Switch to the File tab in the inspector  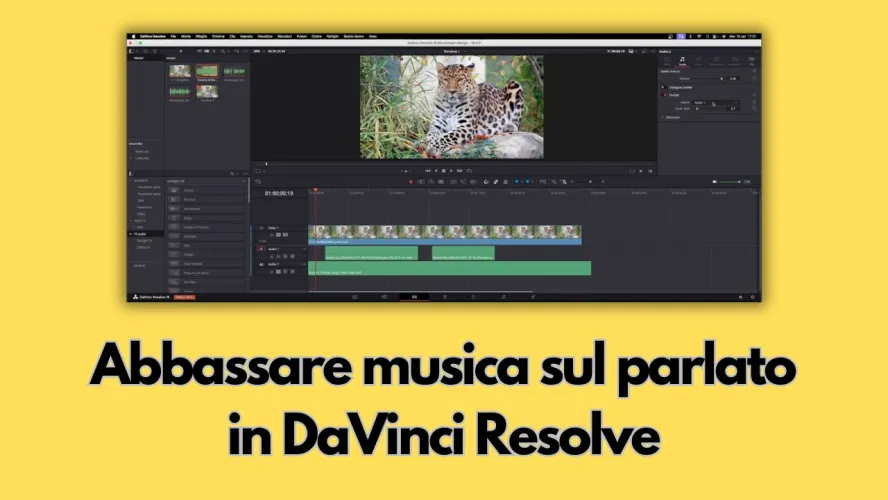(752, 61)
